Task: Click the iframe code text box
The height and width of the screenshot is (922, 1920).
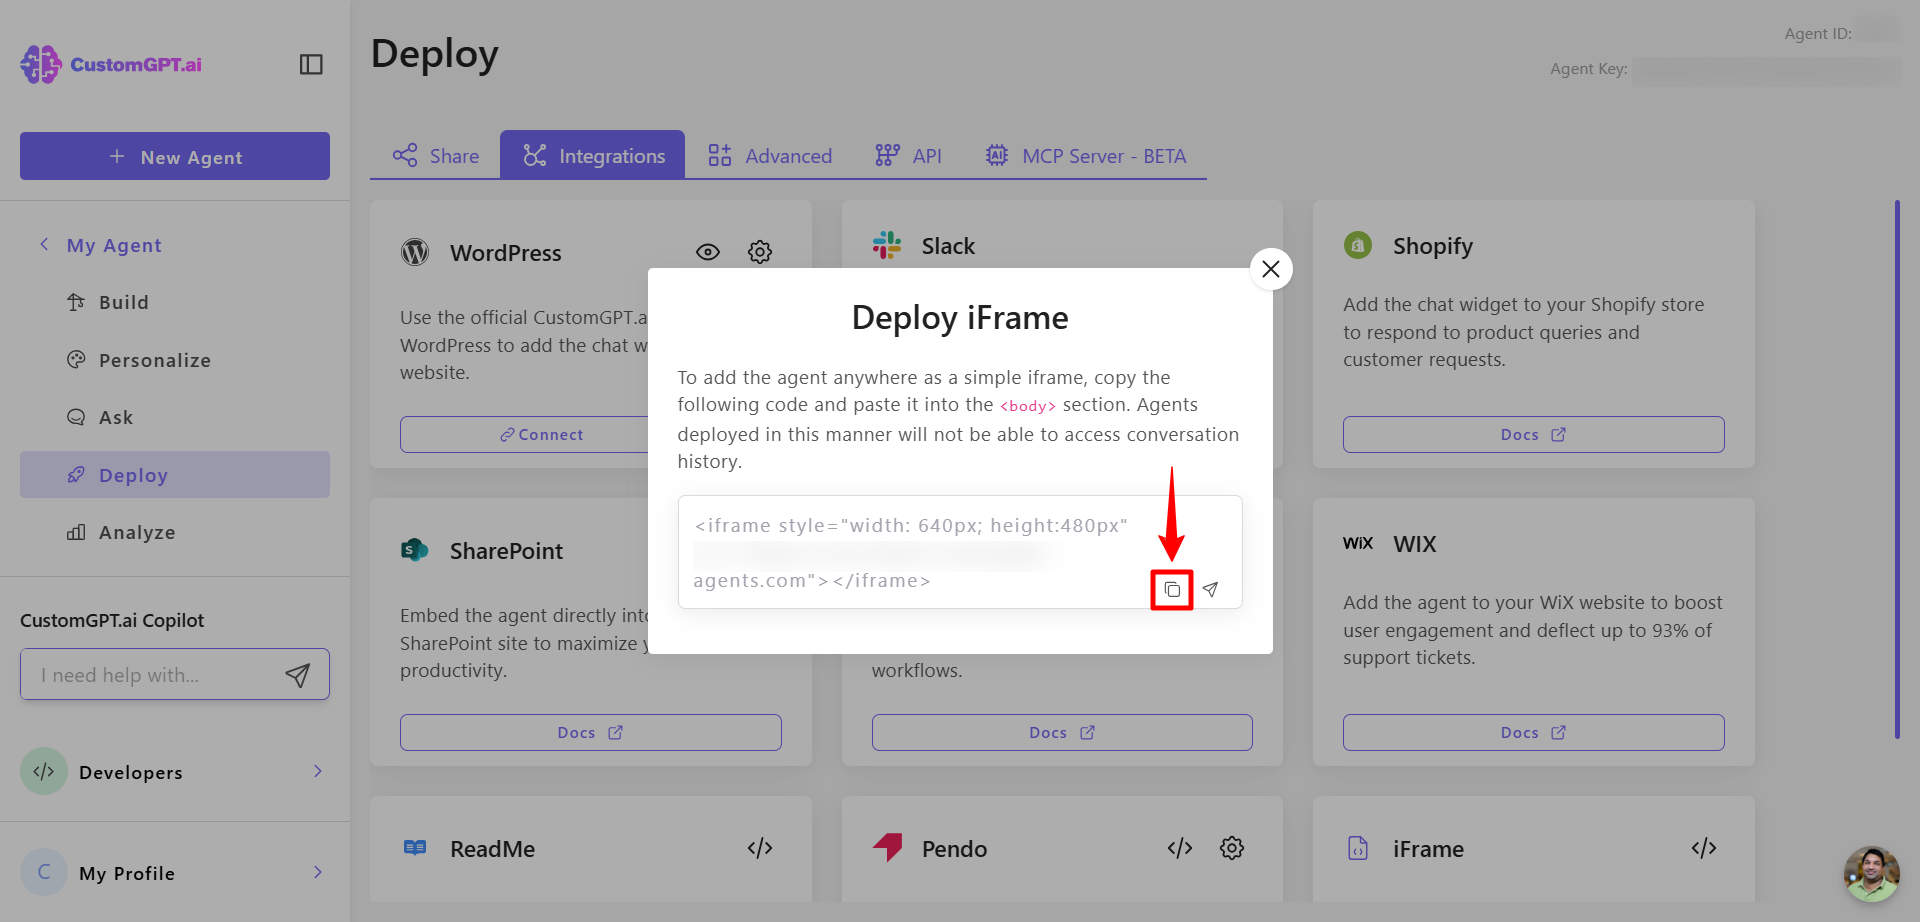Action: [960, 552]
